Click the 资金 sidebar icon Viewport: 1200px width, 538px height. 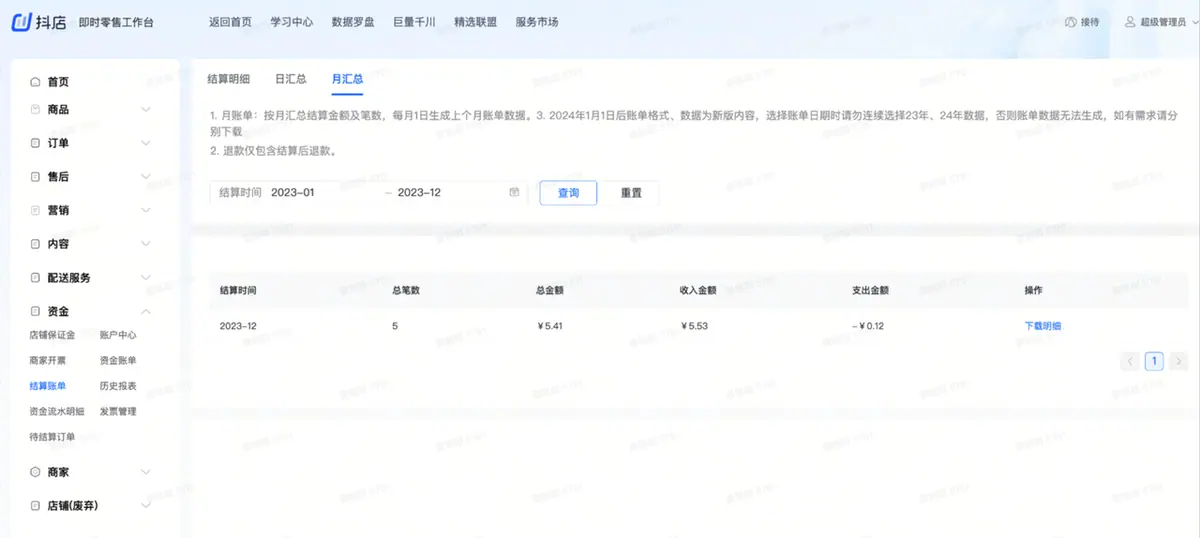[x=36, y=312]
